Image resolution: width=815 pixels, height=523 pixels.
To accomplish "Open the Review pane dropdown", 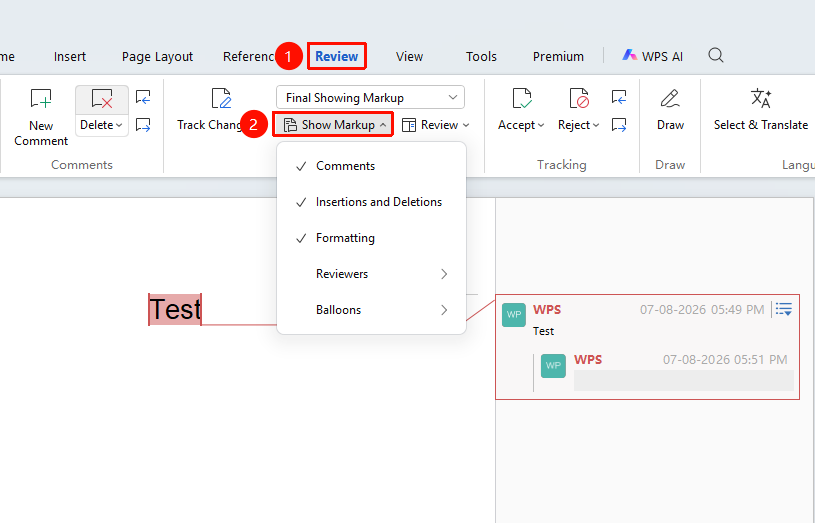I will tap(436, 125).
